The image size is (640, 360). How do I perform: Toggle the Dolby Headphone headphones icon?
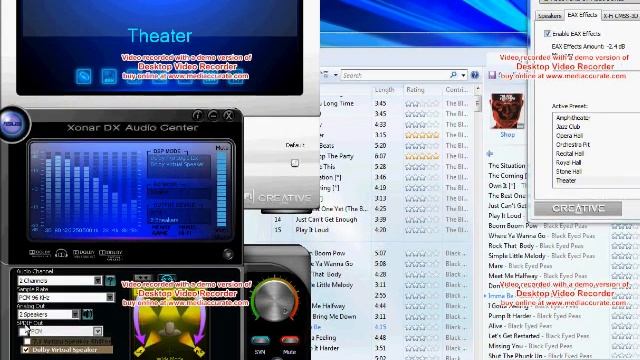tap(61, 253)
